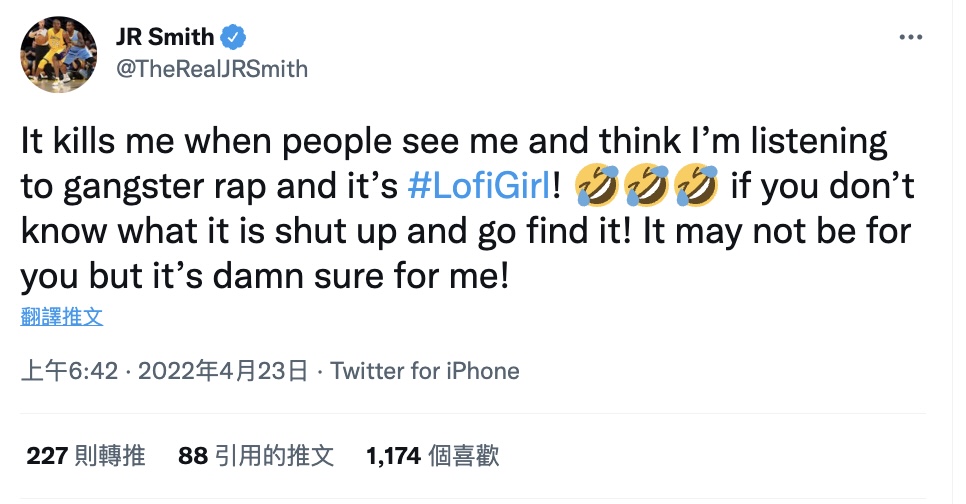Screen dimensions: 966x504
Task: View the 88 引用的推文 quote tweets
Action: (x=256, y=457)
